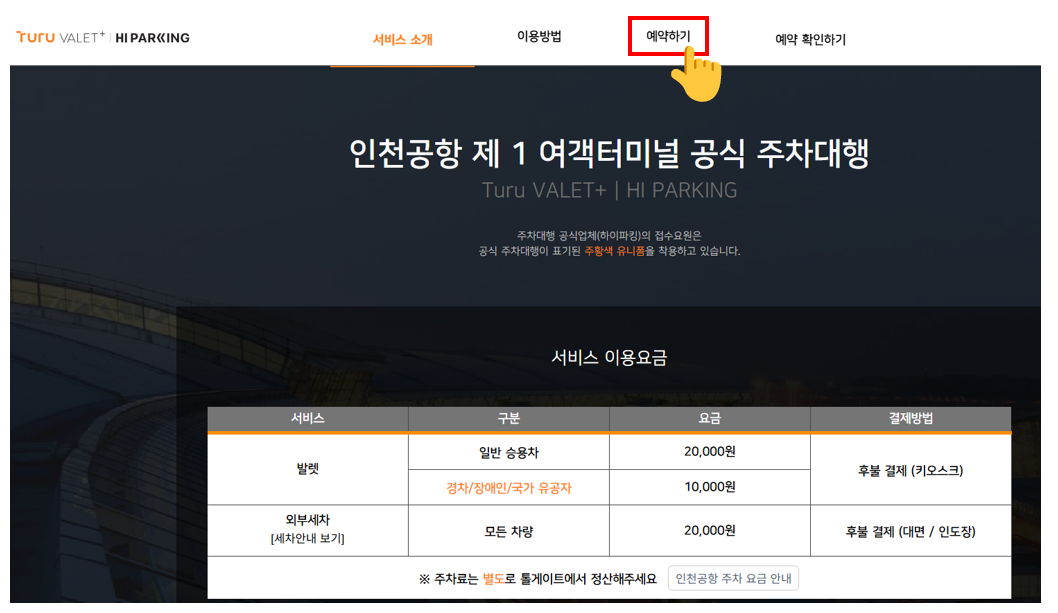
Task: Click the 후불 결제 (대면 / 인도장) cell
Action: (911, 531)
